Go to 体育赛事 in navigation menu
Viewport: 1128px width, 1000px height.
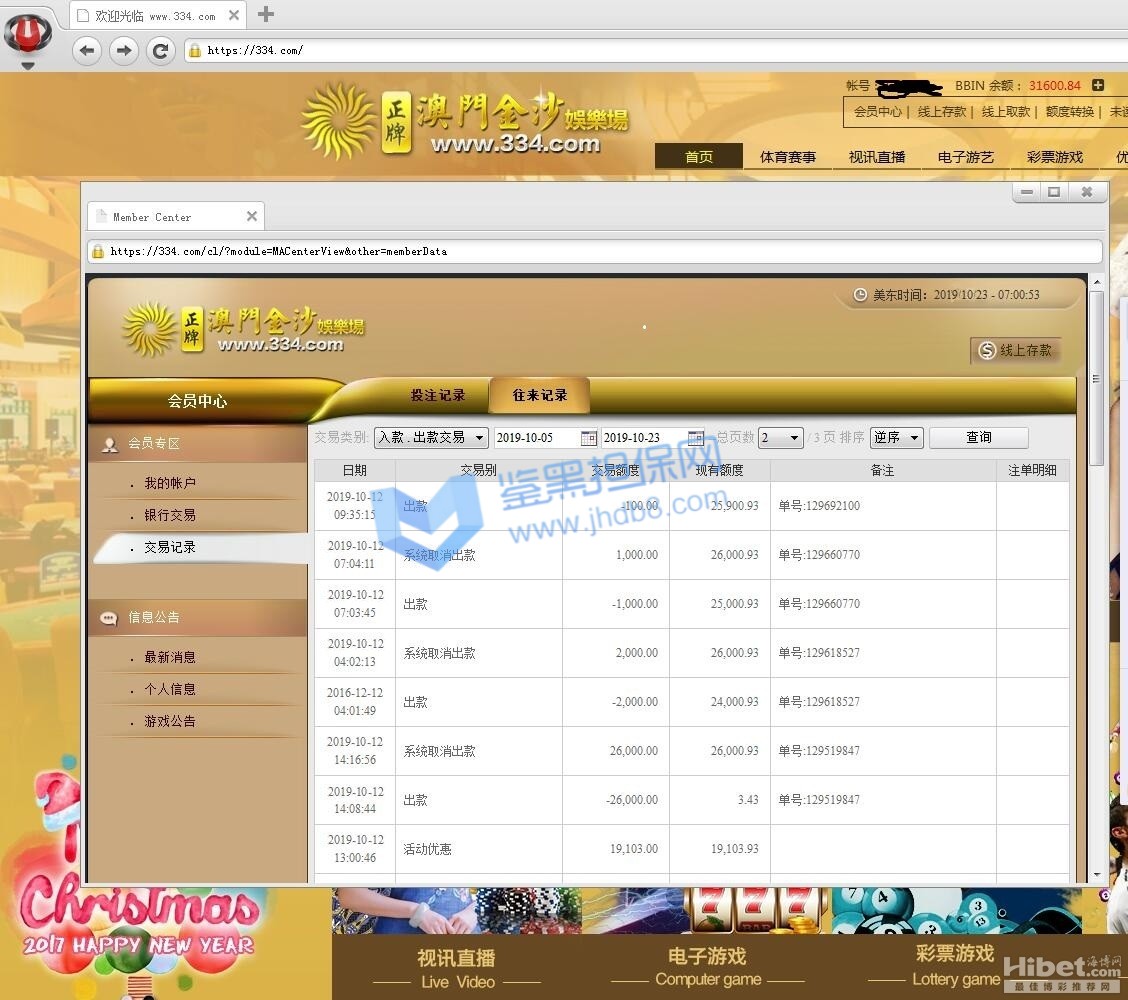point(787,157)
